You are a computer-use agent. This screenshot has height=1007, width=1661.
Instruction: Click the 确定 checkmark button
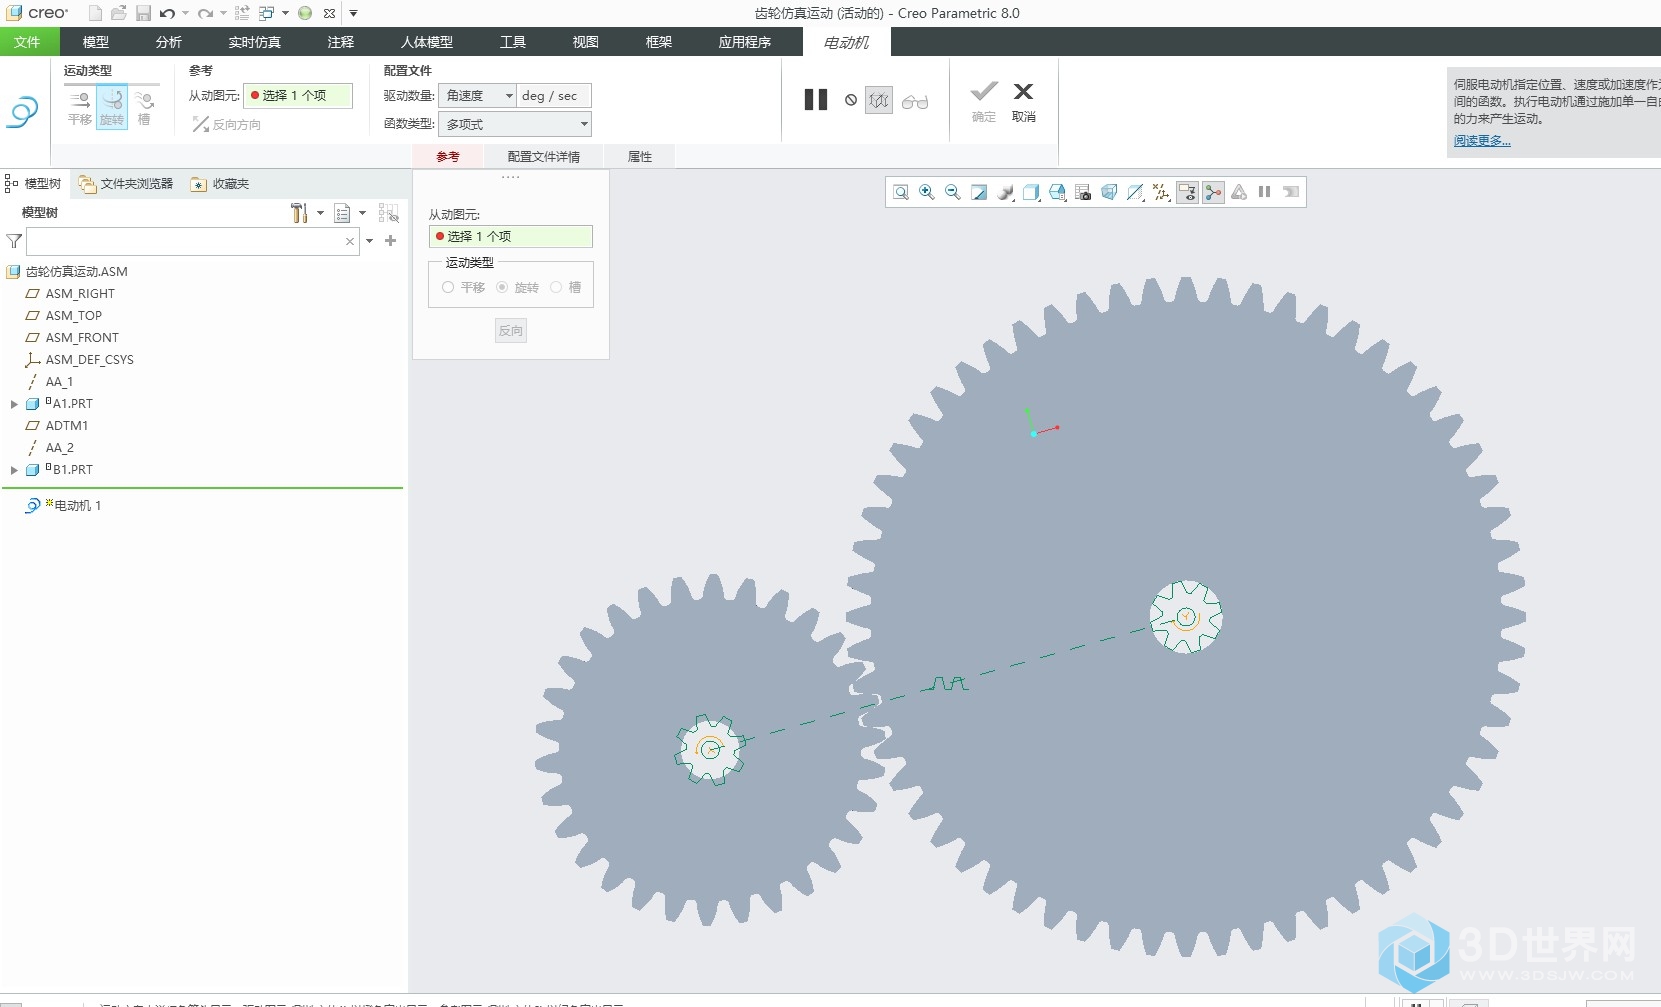(x=984, y=101)
